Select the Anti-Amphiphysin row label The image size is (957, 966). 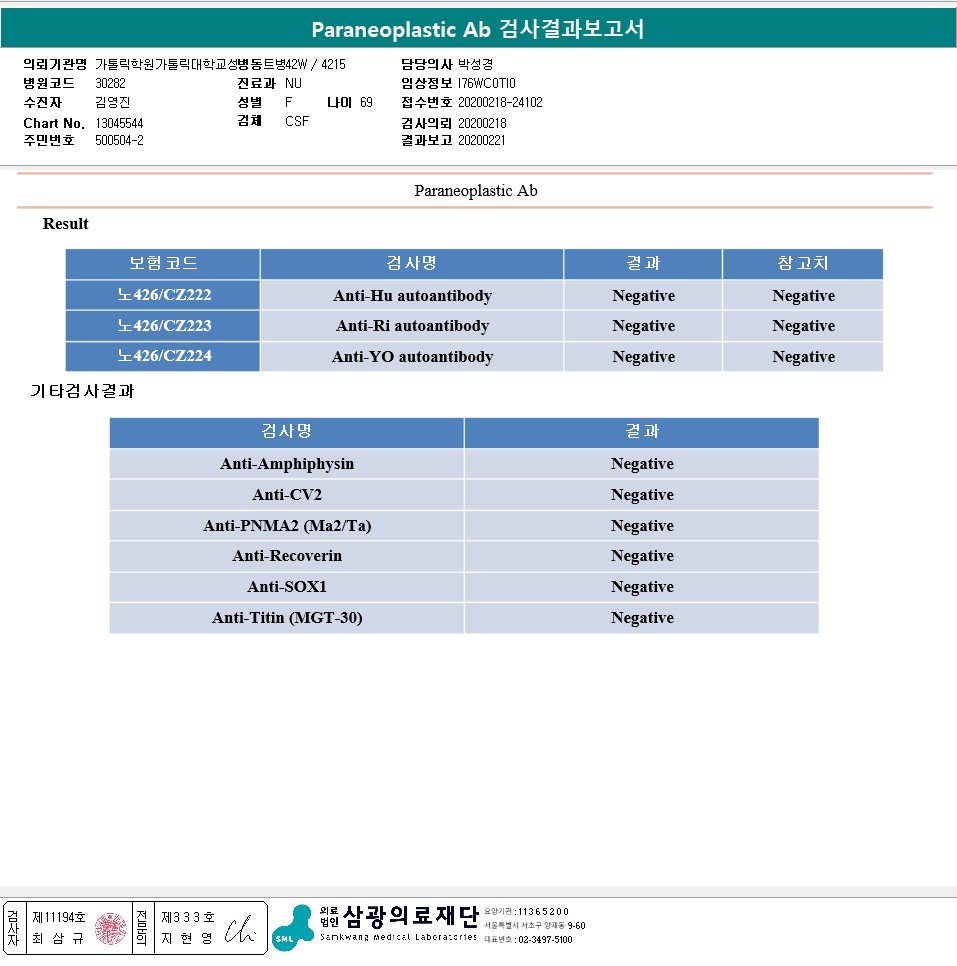coord(287,464)
